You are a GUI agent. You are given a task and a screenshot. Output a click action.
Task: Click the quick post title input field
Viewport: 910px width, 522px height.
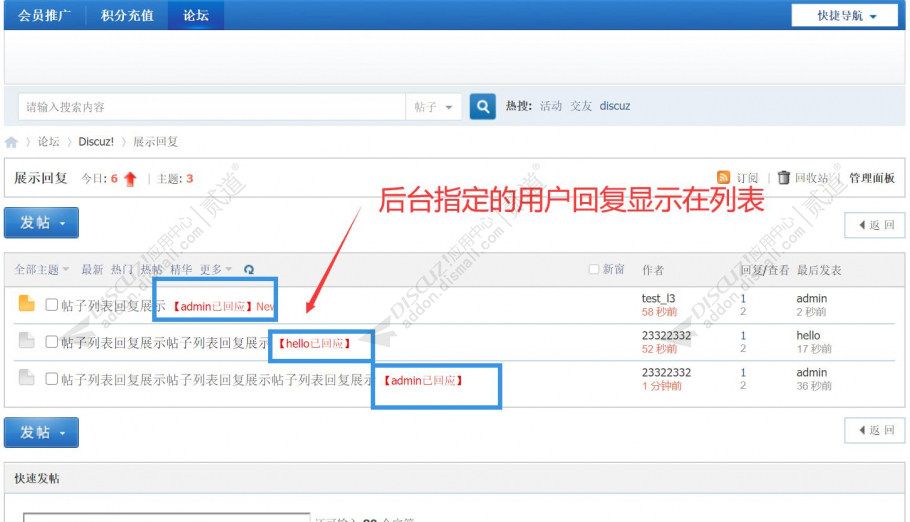167,517
